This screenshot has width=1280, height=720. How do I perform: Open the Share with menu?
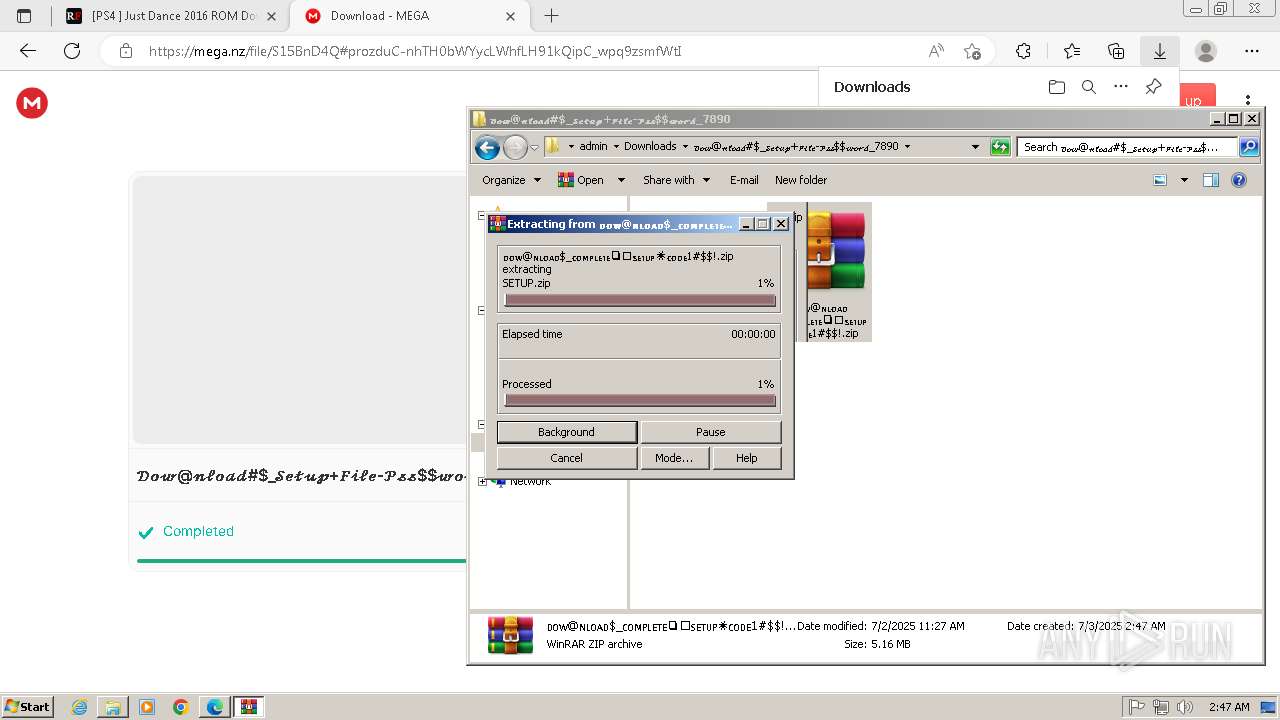(676, 180)
